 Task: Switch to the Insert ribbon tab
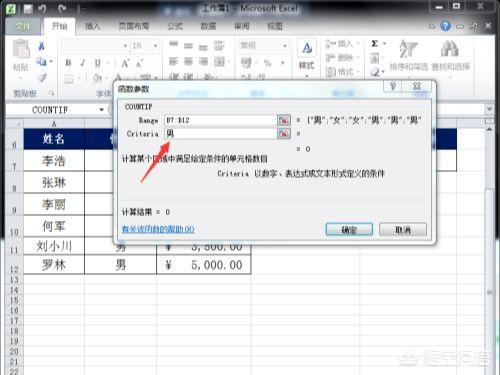[92, 26]
